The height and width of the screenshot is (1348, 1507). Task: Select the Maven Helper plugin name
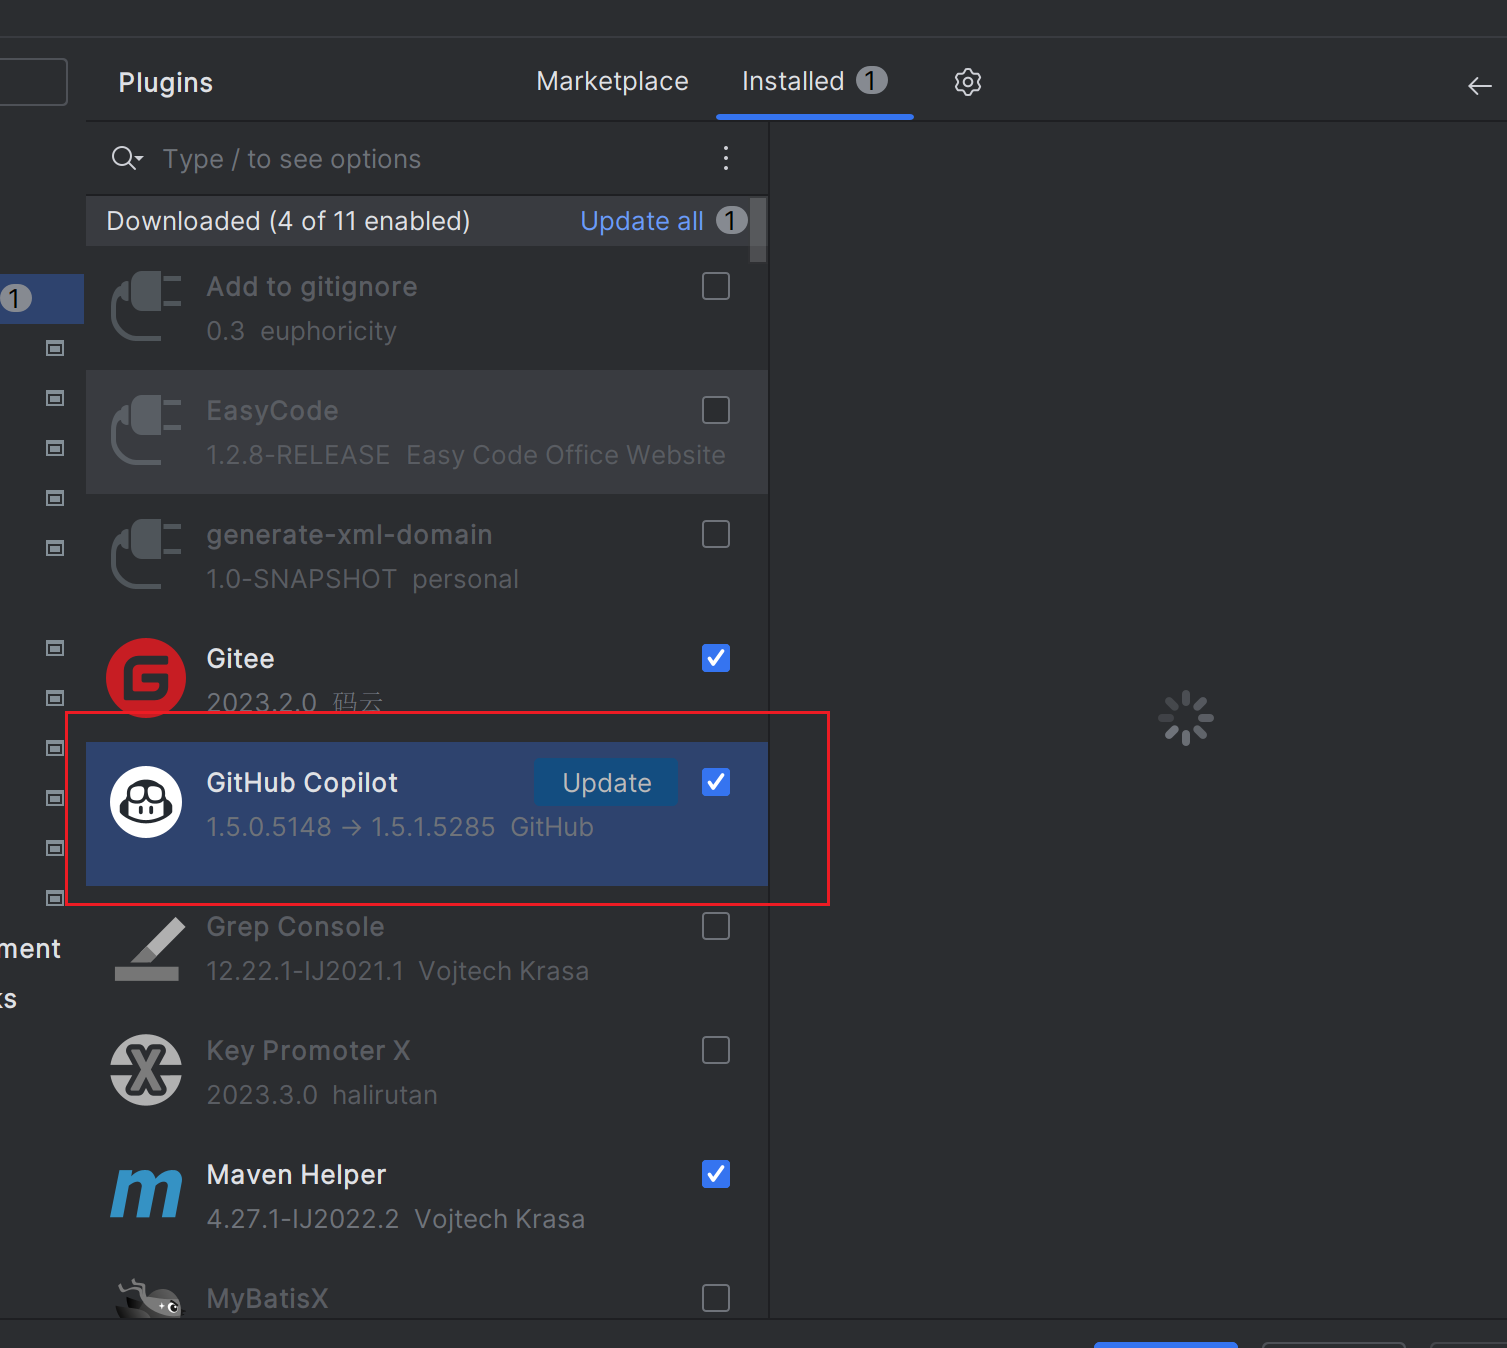296,1175
